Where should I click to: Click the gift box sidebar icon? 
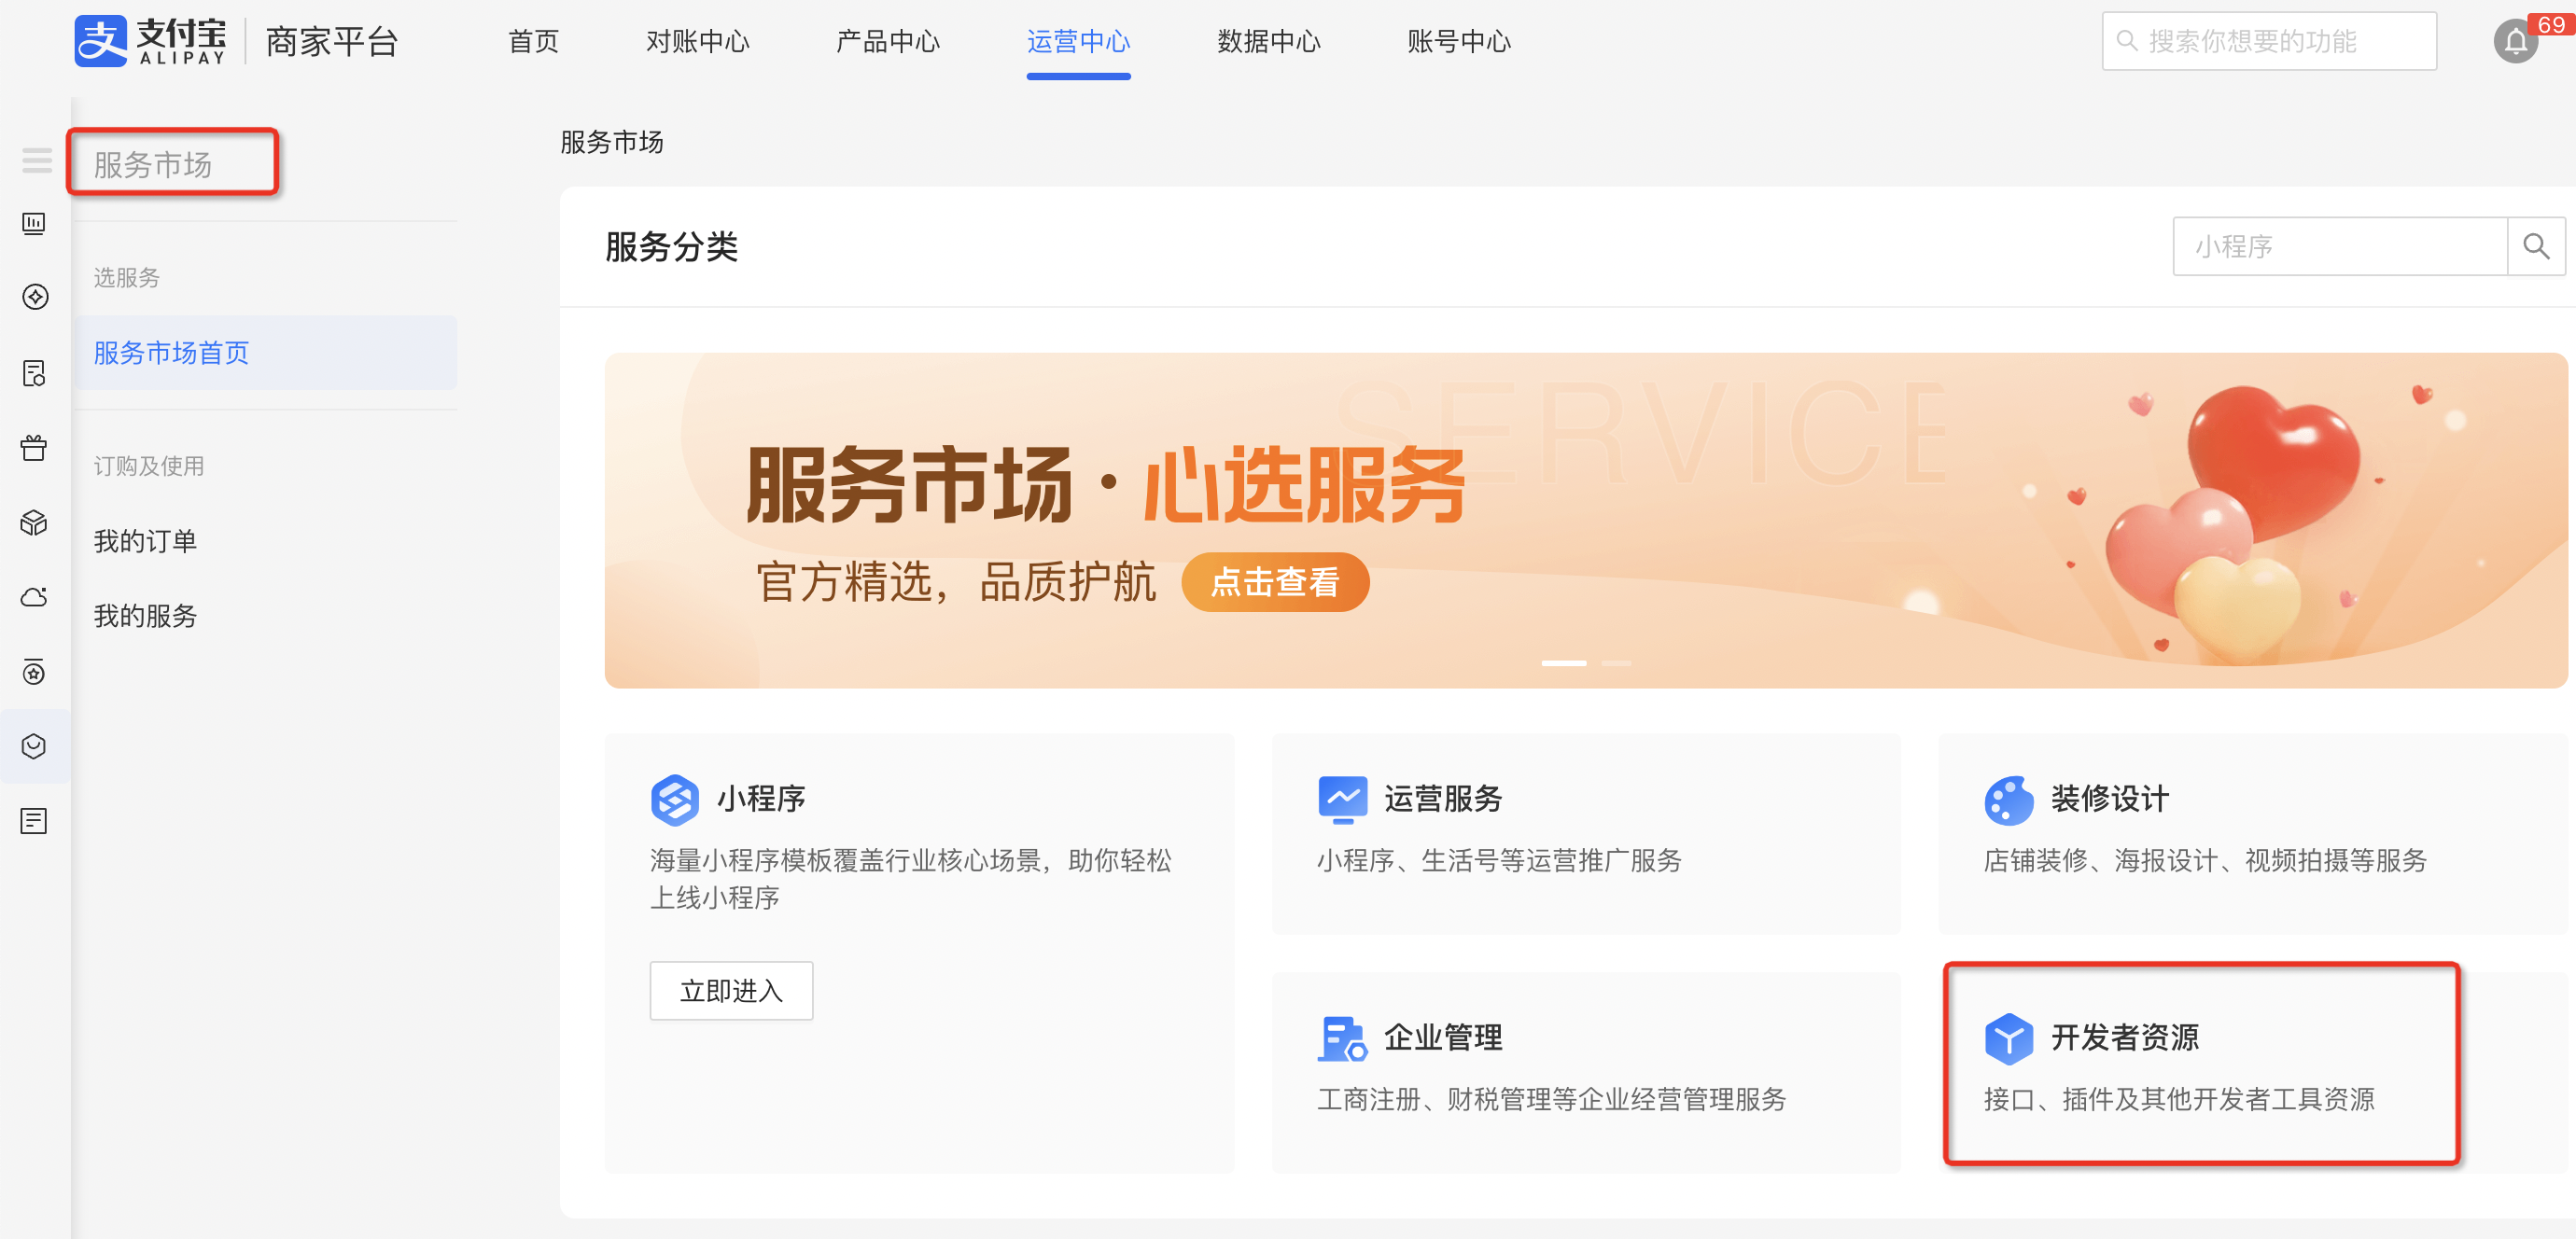click(34, 447)
